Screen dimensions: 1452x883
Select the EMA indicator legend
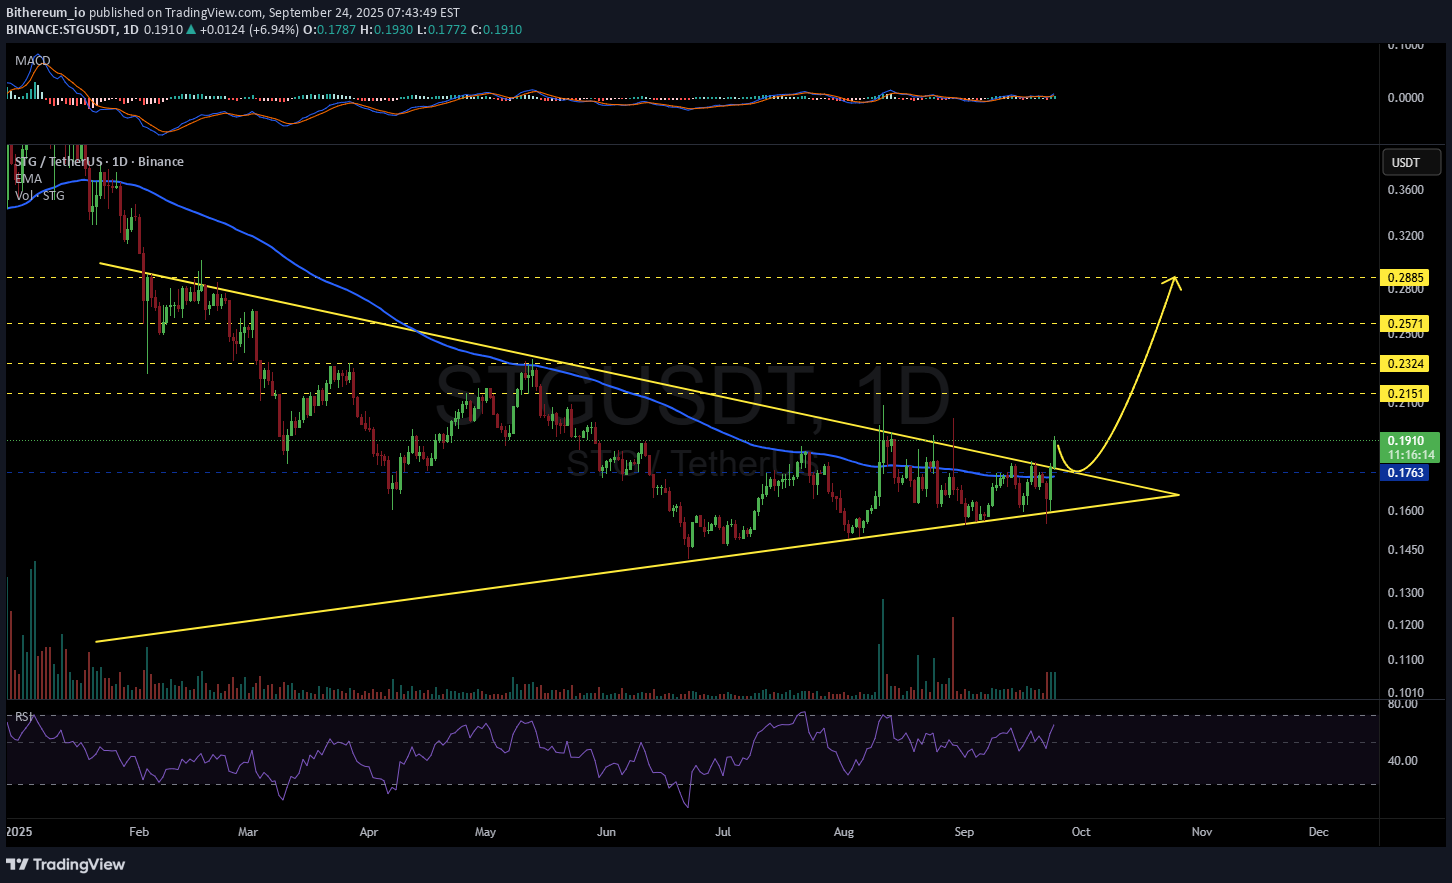28,178
